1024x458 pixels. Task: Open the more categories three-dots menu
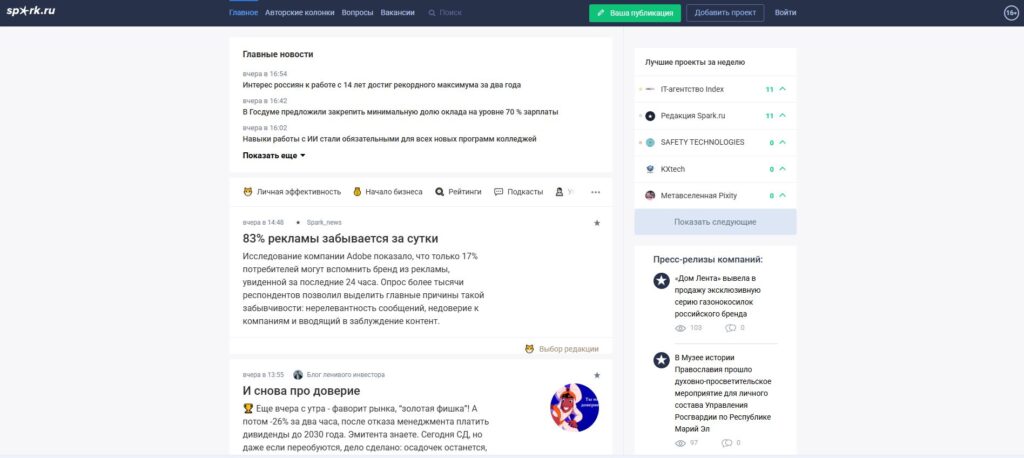tap(596, 192)
